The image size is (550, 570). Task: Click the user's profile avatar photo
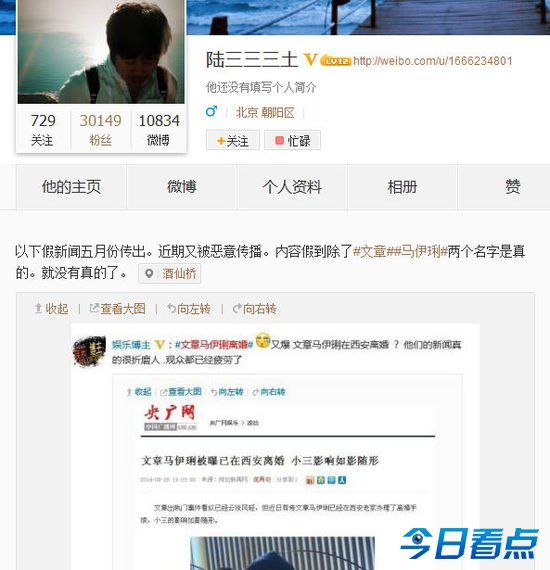(x=101, y=52)
